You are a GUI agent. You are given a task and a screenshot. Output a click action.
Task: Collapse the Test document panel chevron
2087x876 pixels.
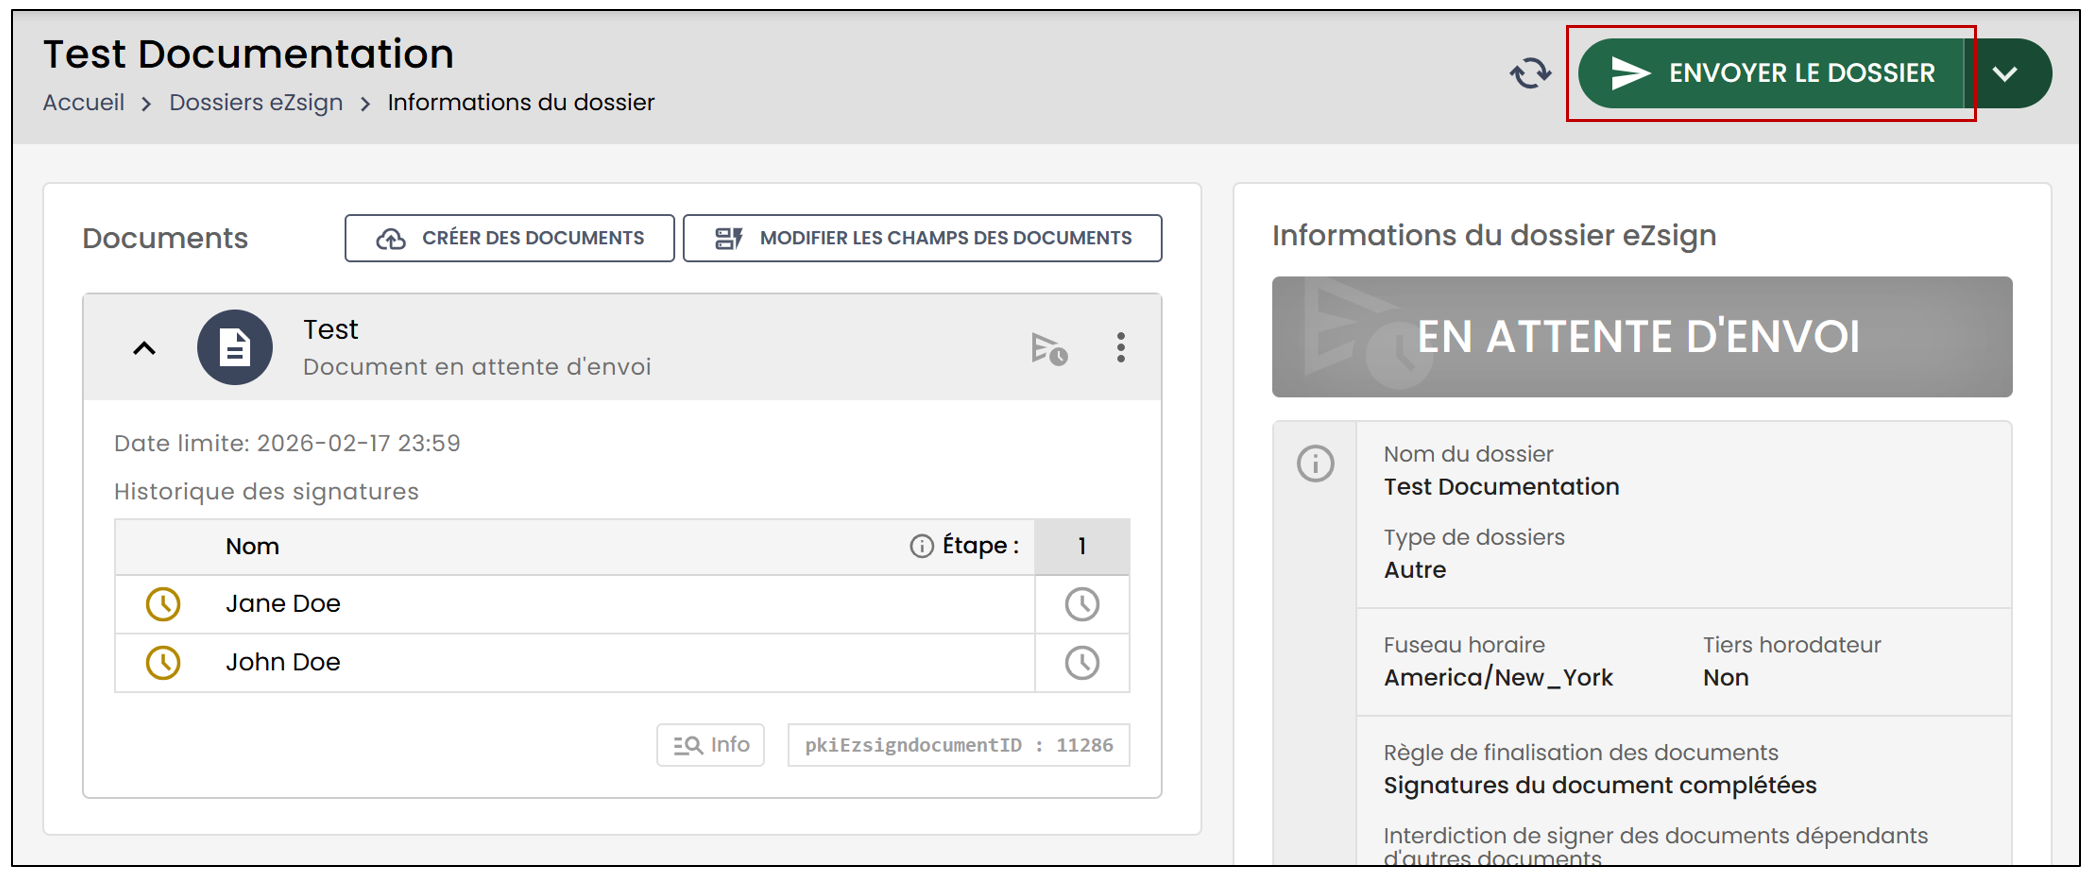[x=145, y=348]
